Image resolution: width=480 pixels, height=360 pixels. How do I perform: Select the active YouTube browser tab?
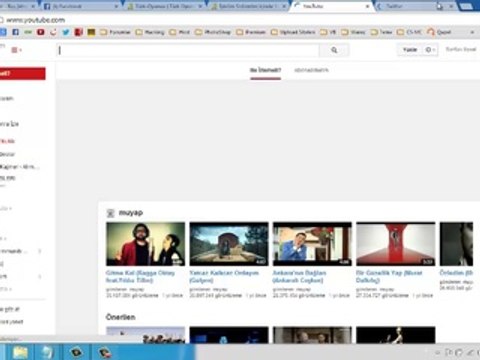[x=332, y=6]
